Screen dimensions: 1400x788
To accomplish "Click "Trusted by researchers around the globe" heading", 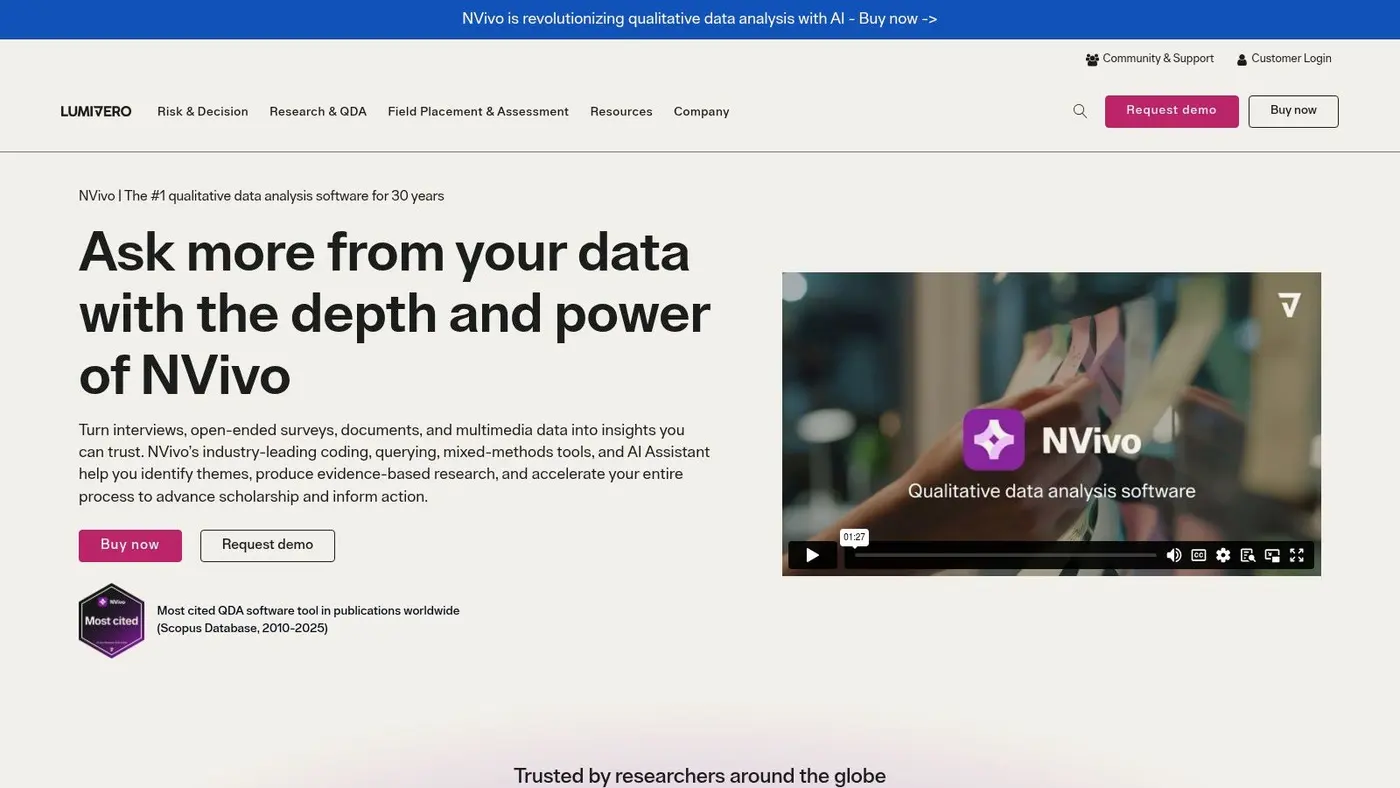I will pyautogui.click(x=700, y=776).
